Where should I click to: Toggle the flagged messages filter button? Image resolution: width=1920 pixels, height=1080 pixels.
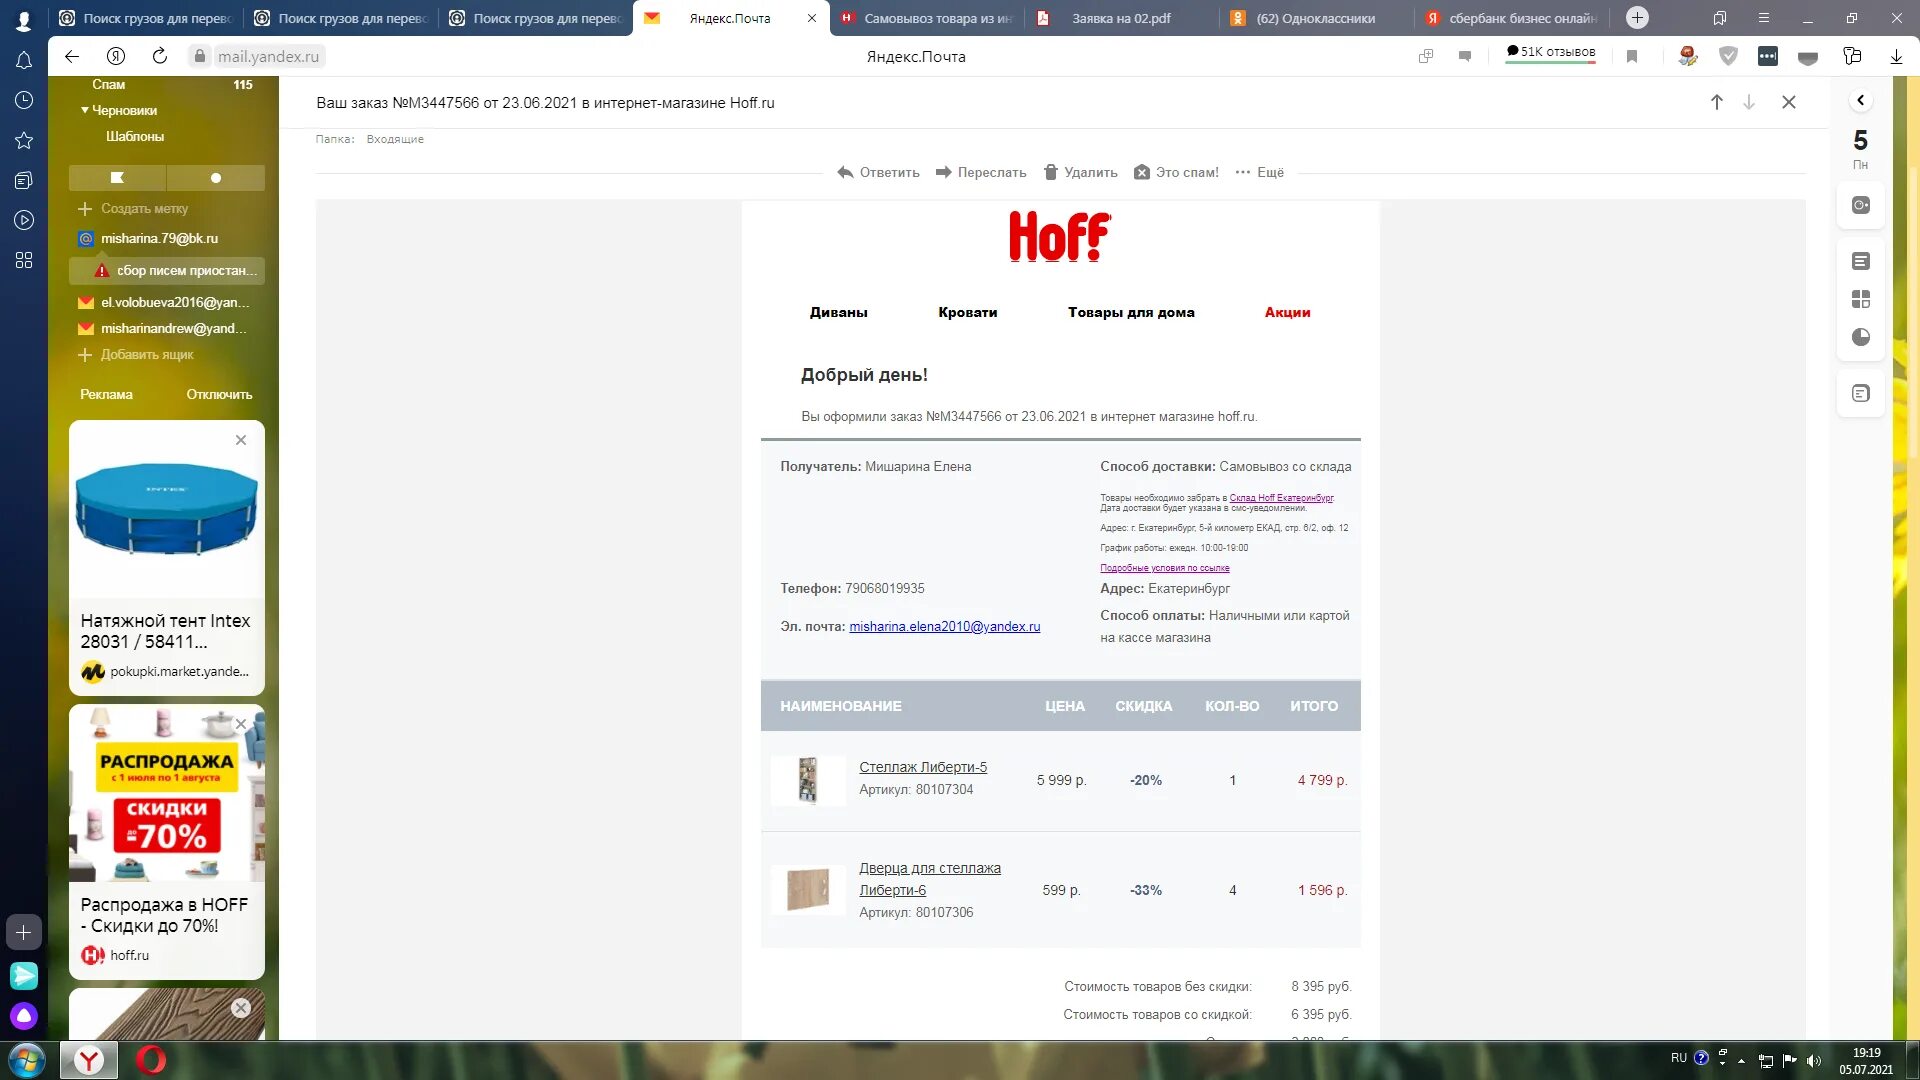[117, 177]
